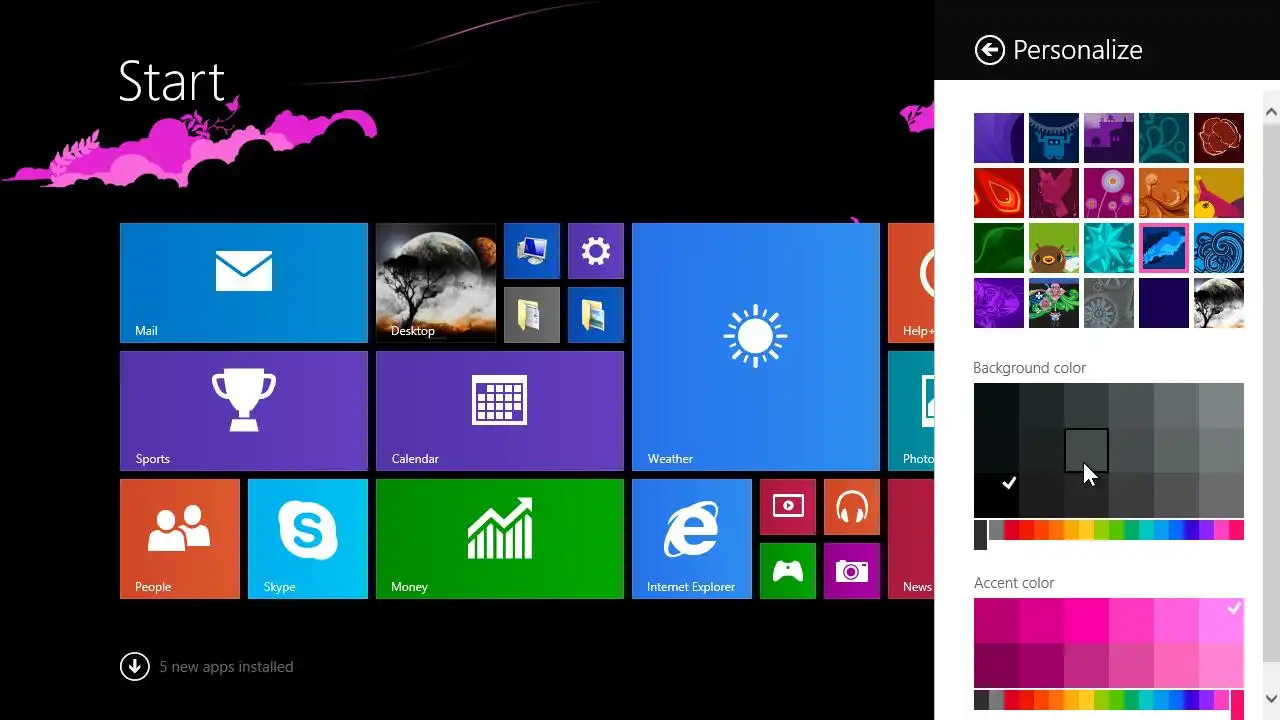Open the People tile
The height and width of the screenshot is (720, 1280).
point(180,539)
